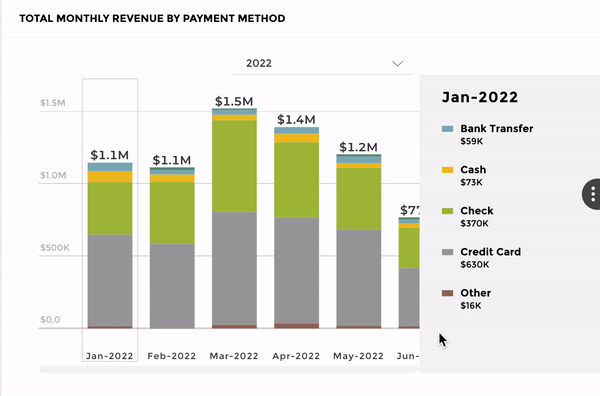Click the Credit Card legend label
Image resolution: width=600 pixels, height=396 pixels.
pyautogui.click(x=491, y=252)
